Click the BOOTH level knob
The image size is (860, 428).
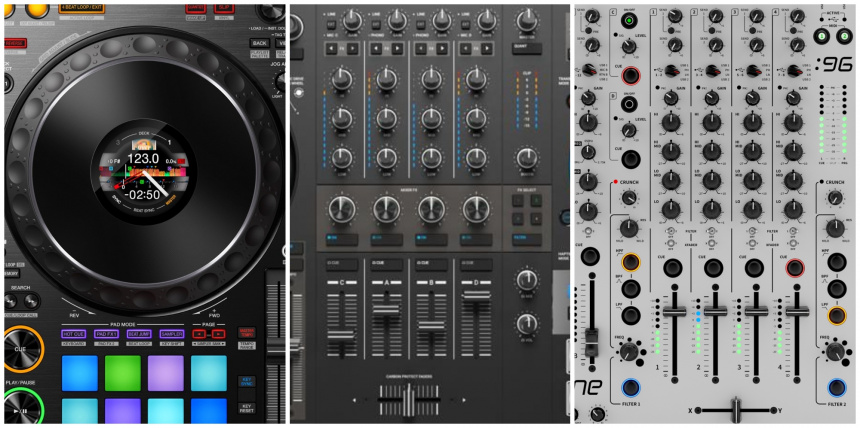[526, 159]
